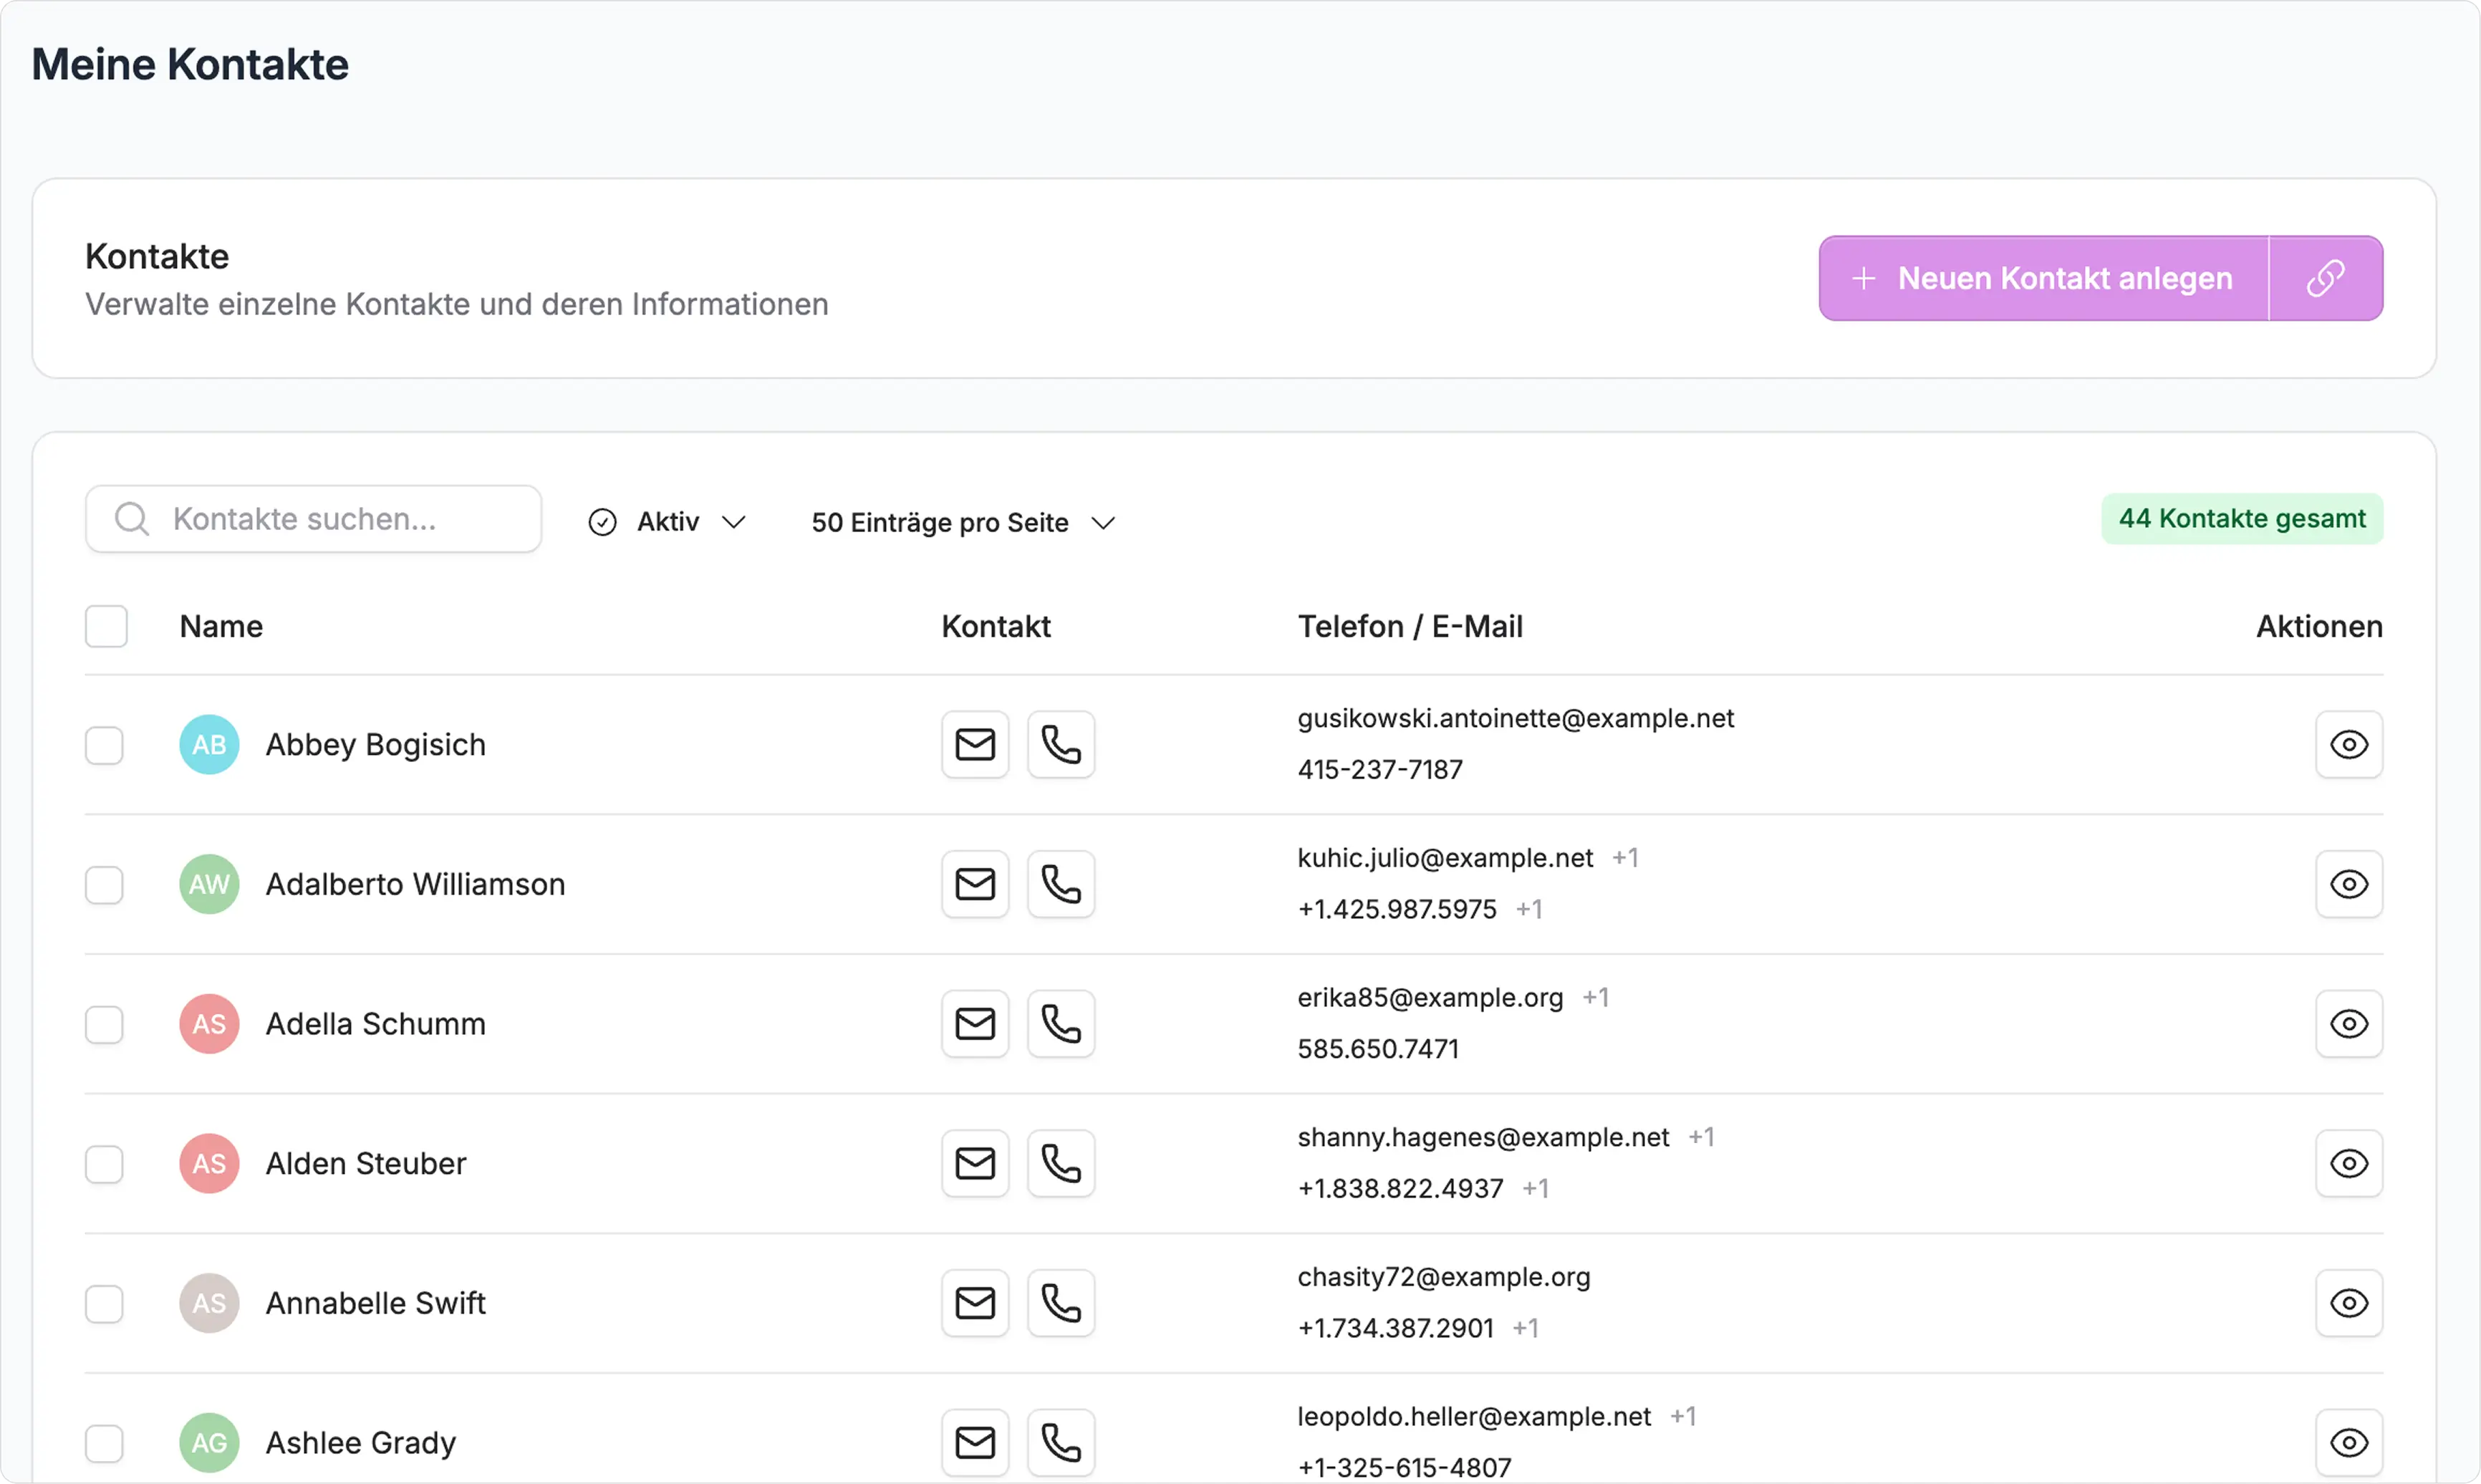This screenshot has height=1484, width=2481.
Task: Open Ashlee Grady's view eye icon
Action: (x=2348, y=1442)
